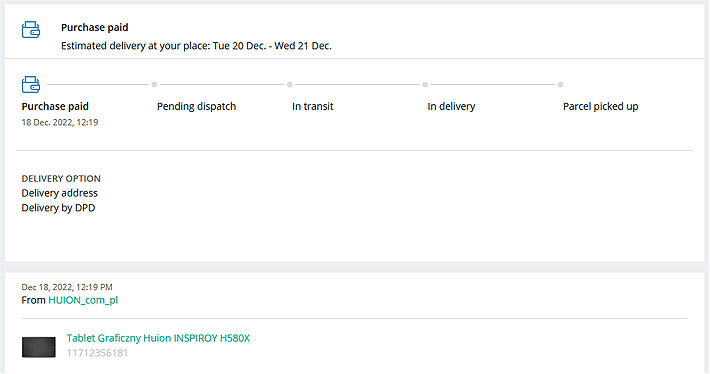Click the offer number 11712356181

click(97, 353)
